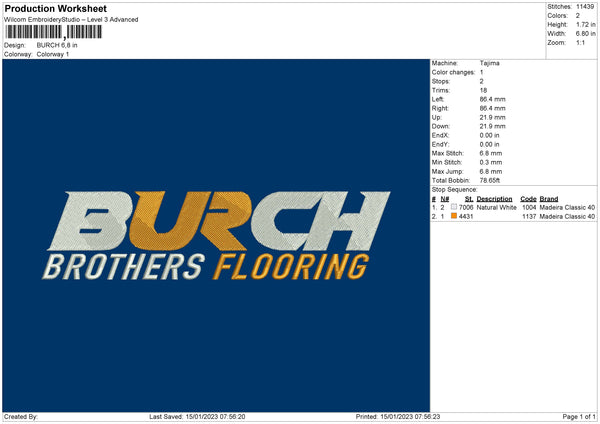Click thread code 1004

529,207
